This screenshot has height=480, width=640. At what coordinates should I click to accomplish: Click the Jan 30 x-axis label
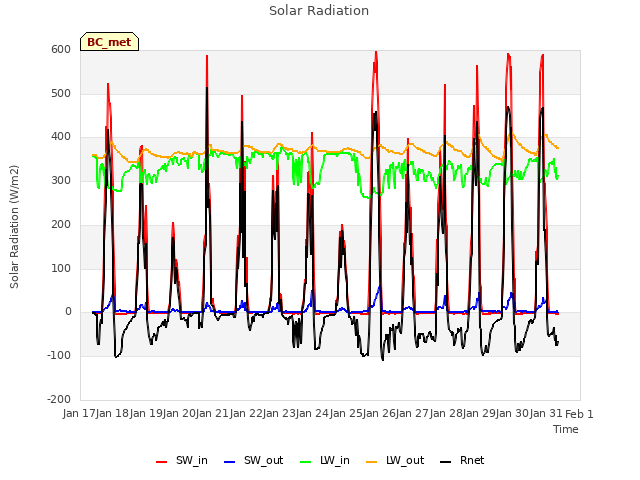click(512, 414)
